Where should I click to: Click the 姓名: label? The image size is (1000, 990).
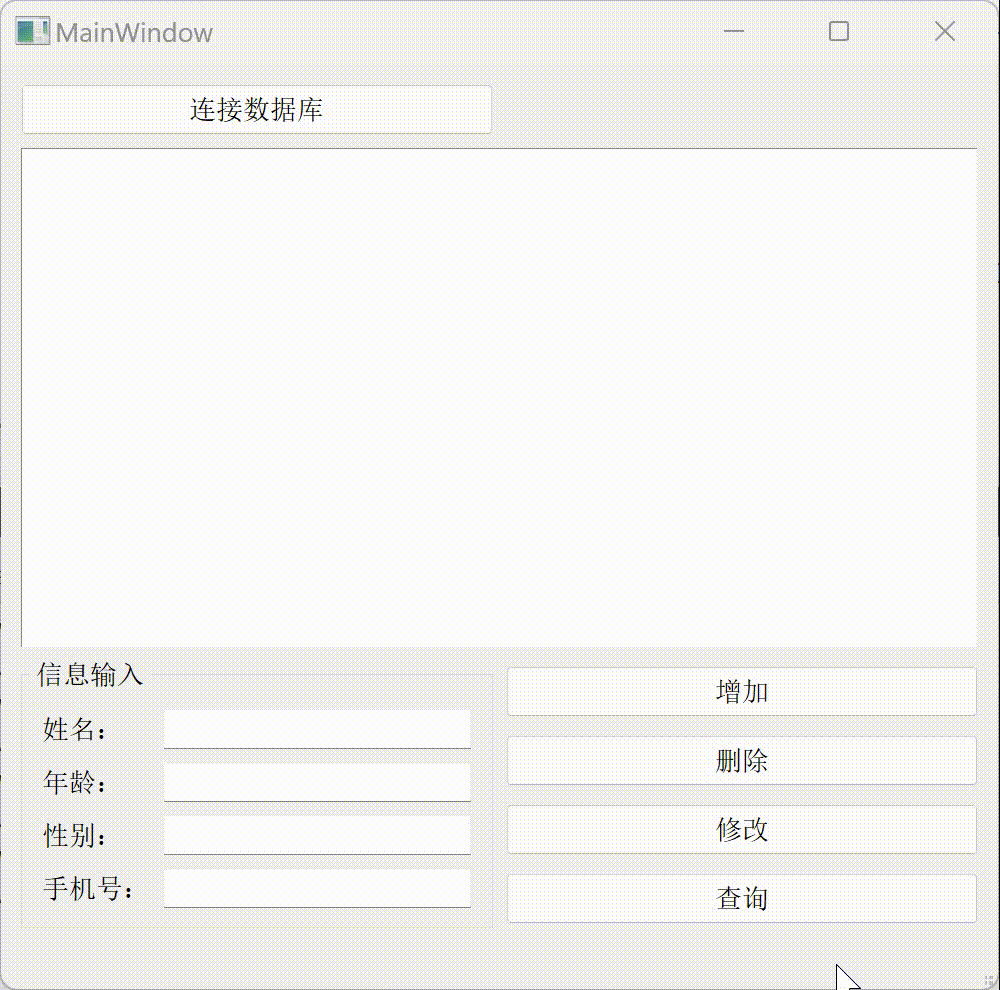(x=74, y=729)
